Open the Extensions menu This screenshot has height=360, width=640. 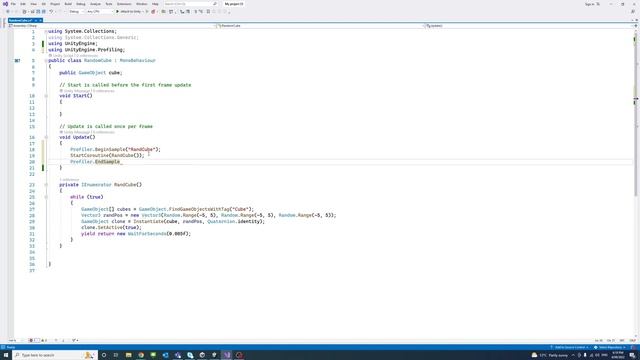[x=124, y=4]
